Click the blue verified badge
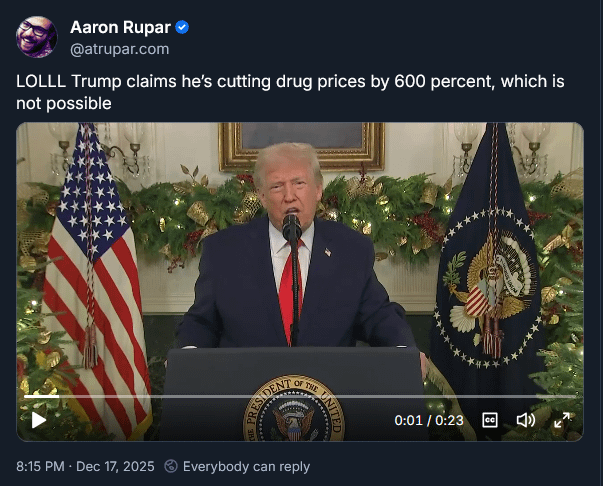 coord(182,28)
